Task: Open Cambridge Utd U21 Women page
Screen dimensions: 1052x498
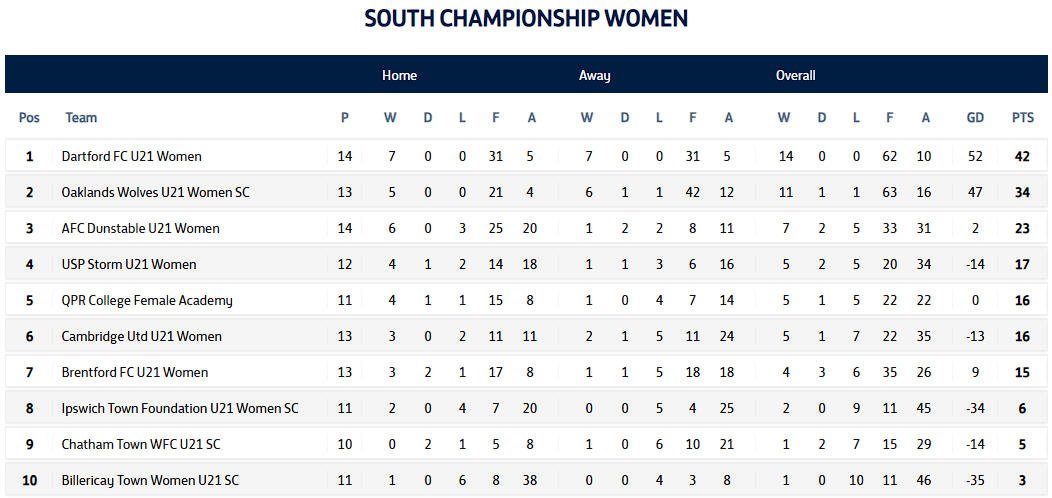Action: pos(141,336)
